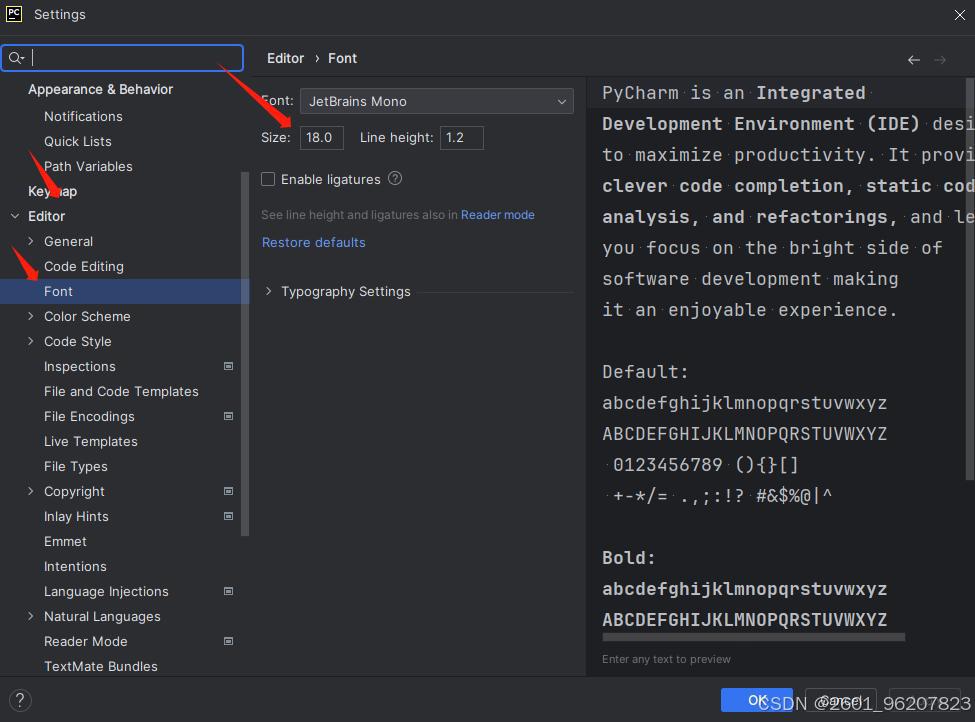Open File and Code Templates
975x722 pixels.
point(121,391)
